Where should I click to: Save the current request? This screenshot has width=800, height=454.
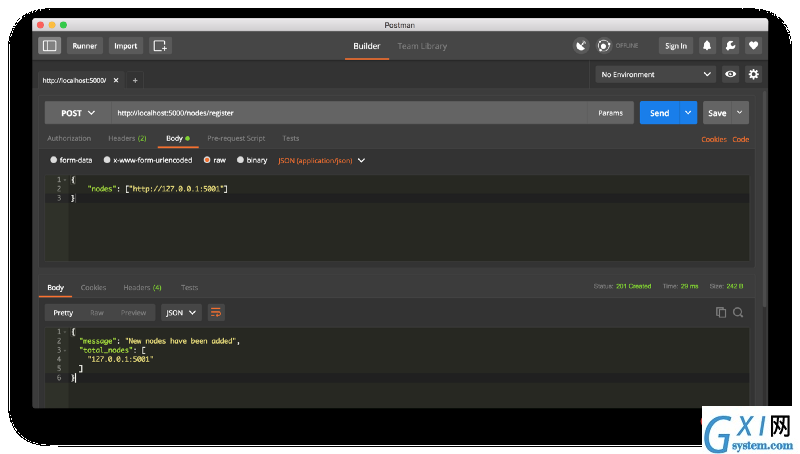pyautogui.click(x=717, y=113)
